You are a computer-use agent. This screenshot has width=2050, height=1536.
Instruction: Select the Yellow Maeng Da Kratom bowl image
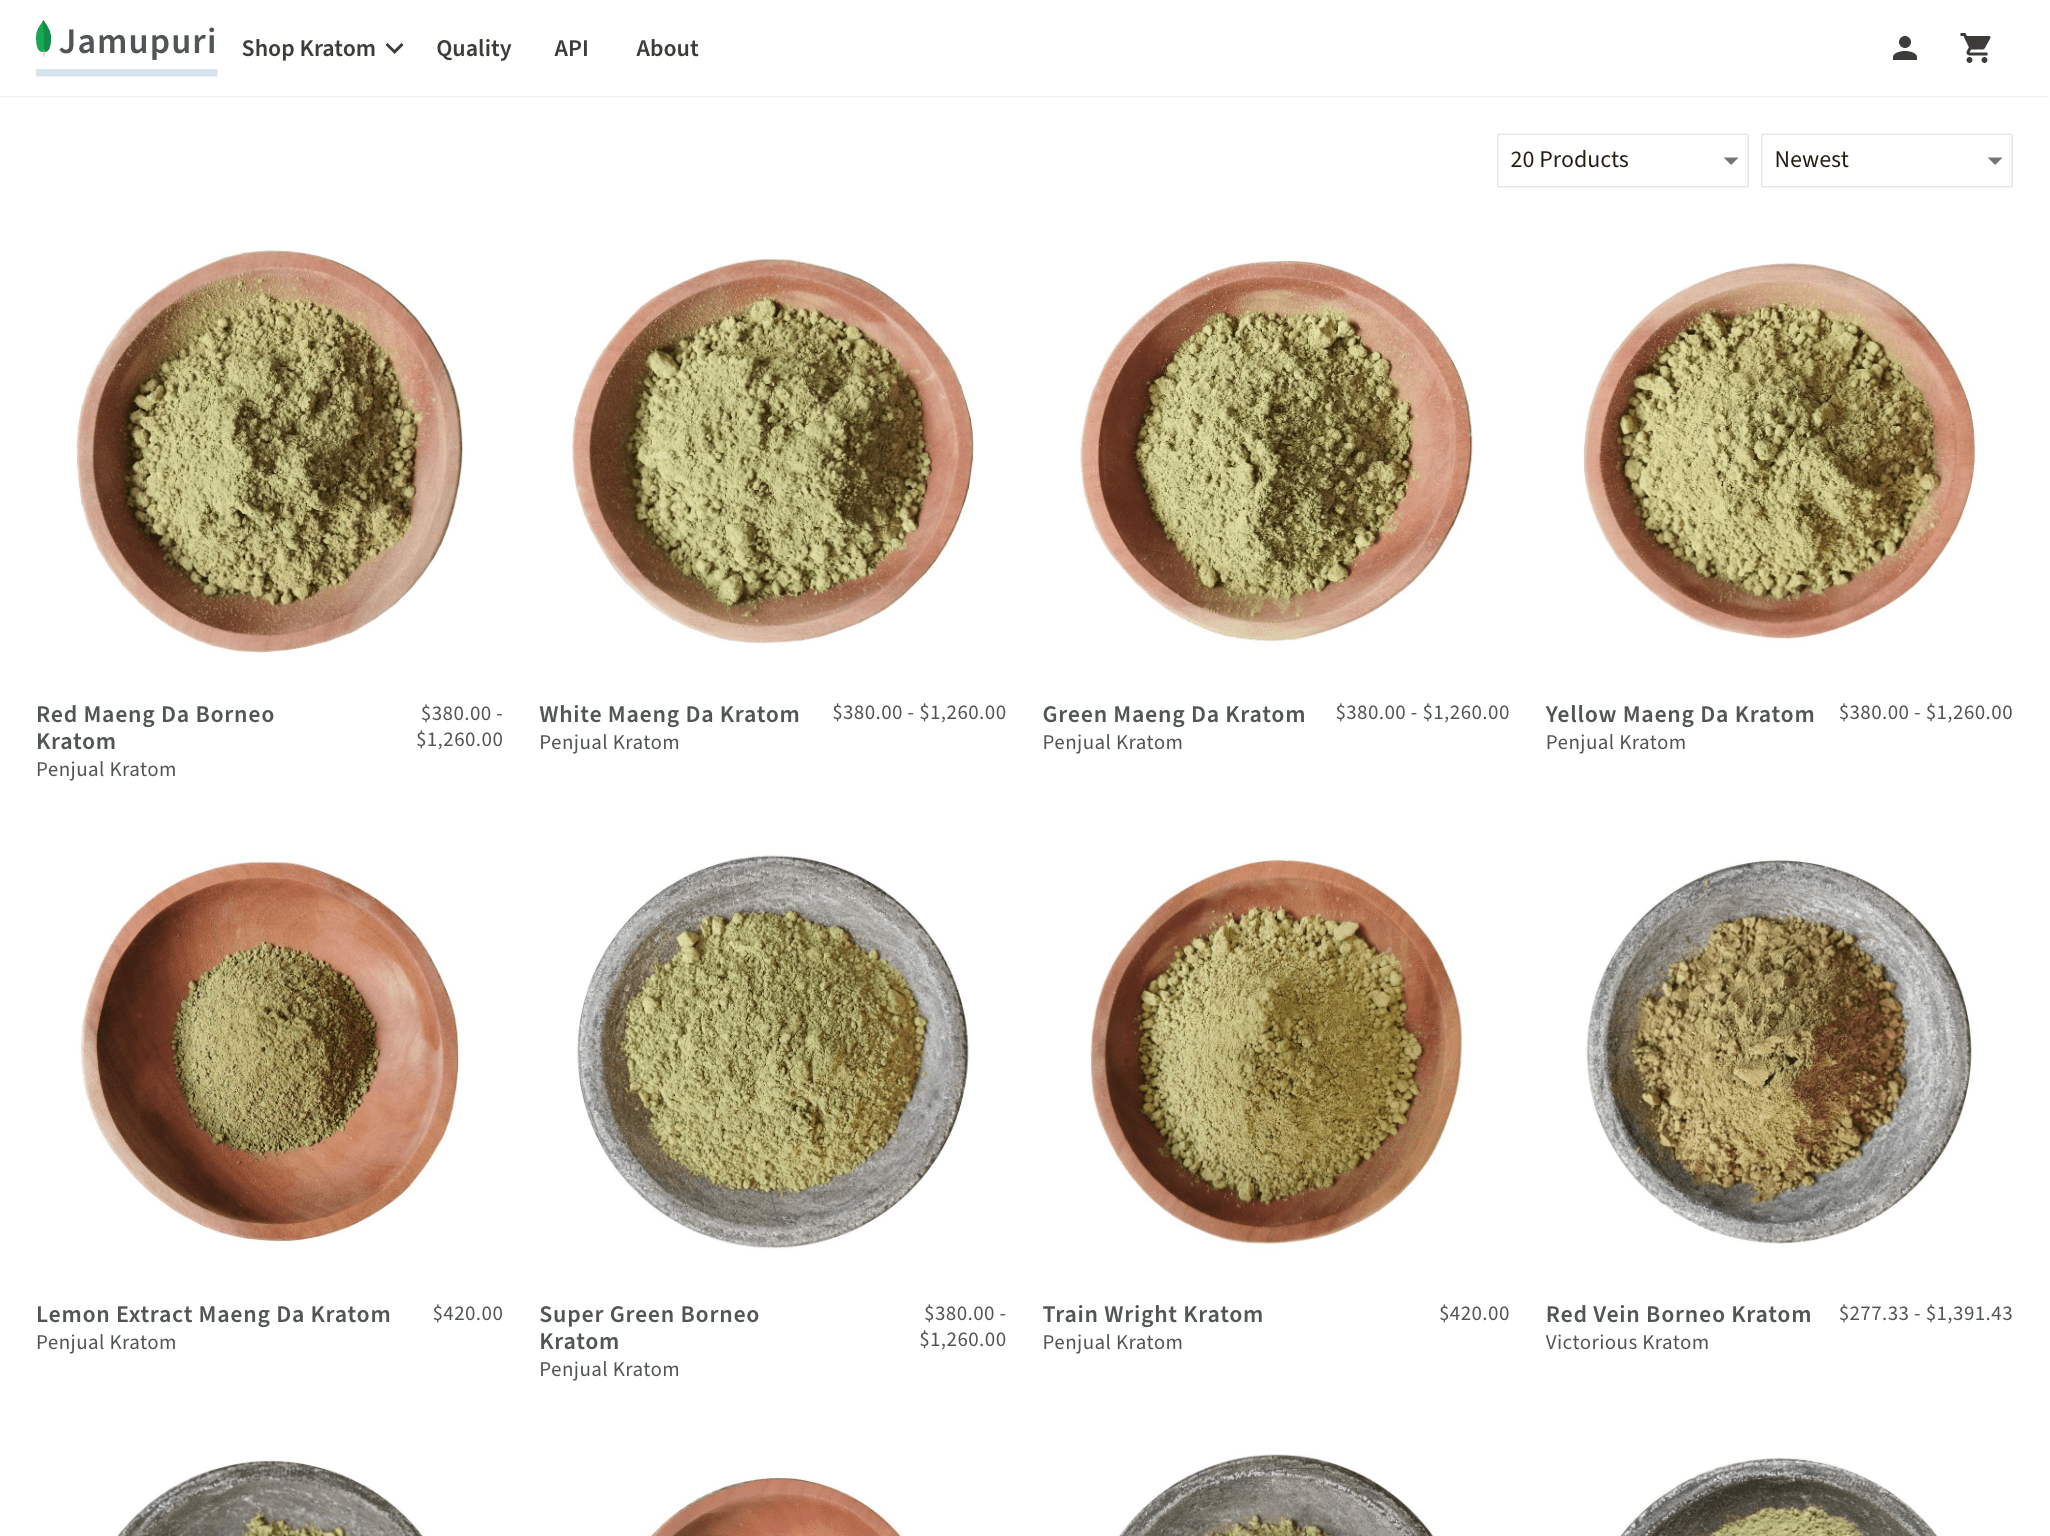(x=1779, y=450)
